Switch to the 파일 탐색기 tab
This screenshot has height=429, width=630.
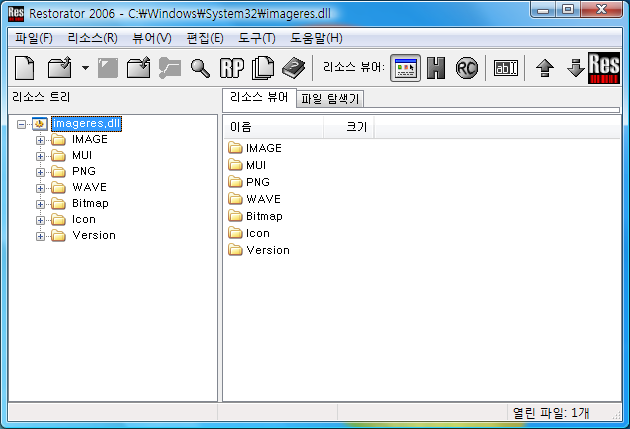(330, 99)
